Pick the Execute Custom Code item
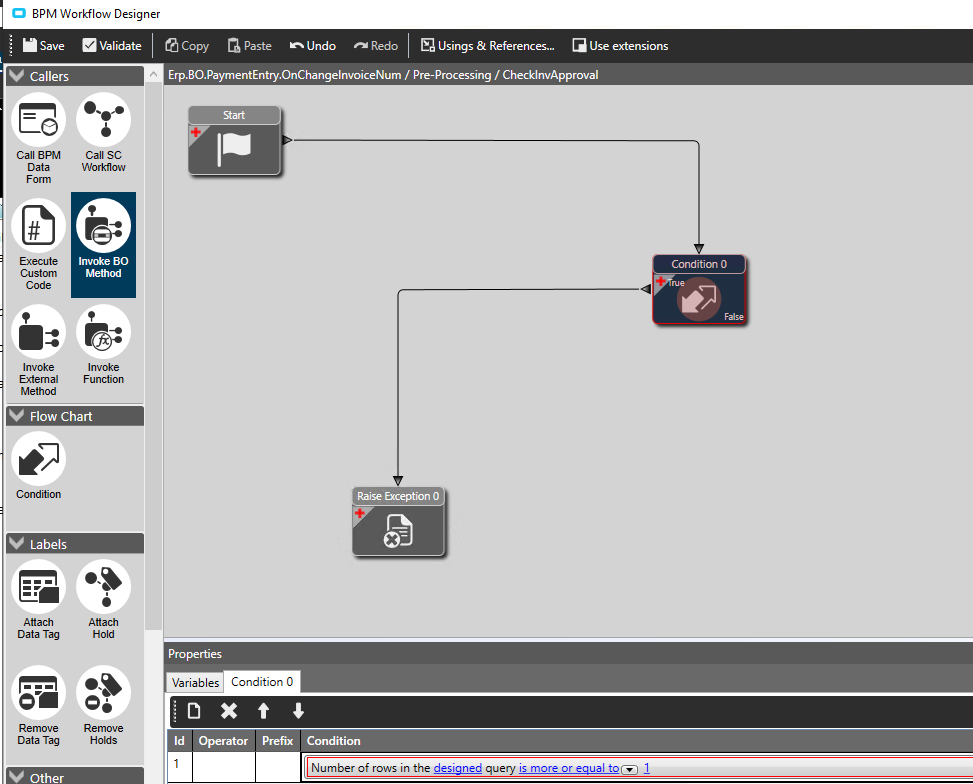This screenshot has height=784, width=973. pos(38,225)
